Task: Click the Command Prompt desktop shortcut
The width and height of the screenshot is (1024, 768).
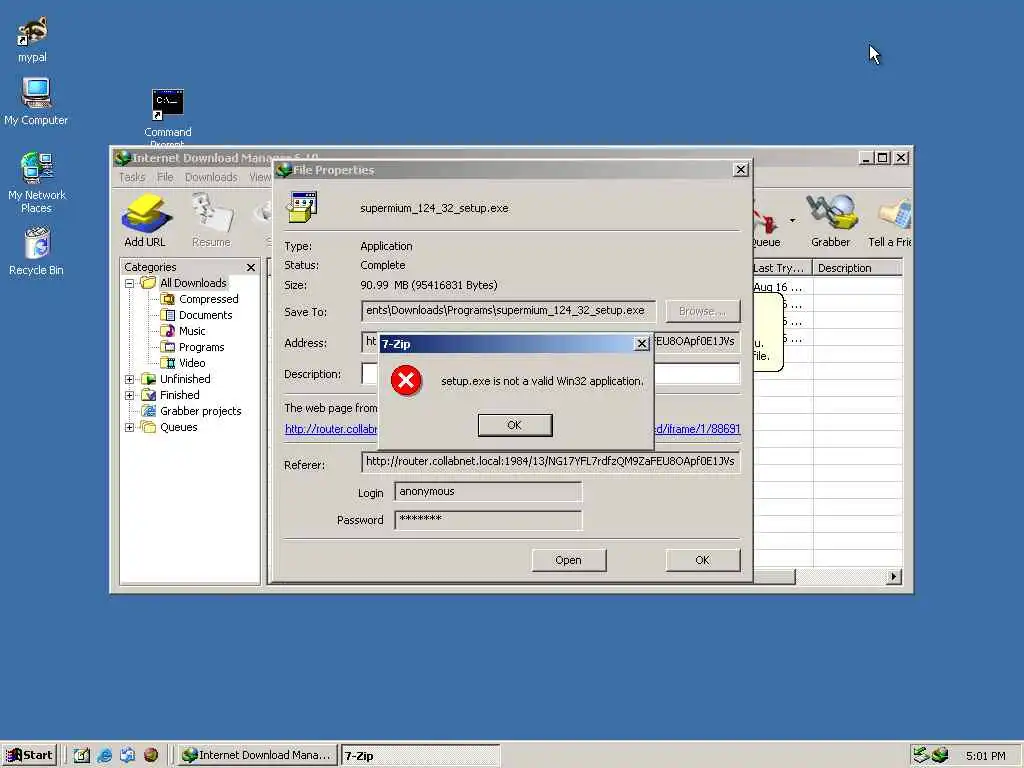Action: point(168,116)
